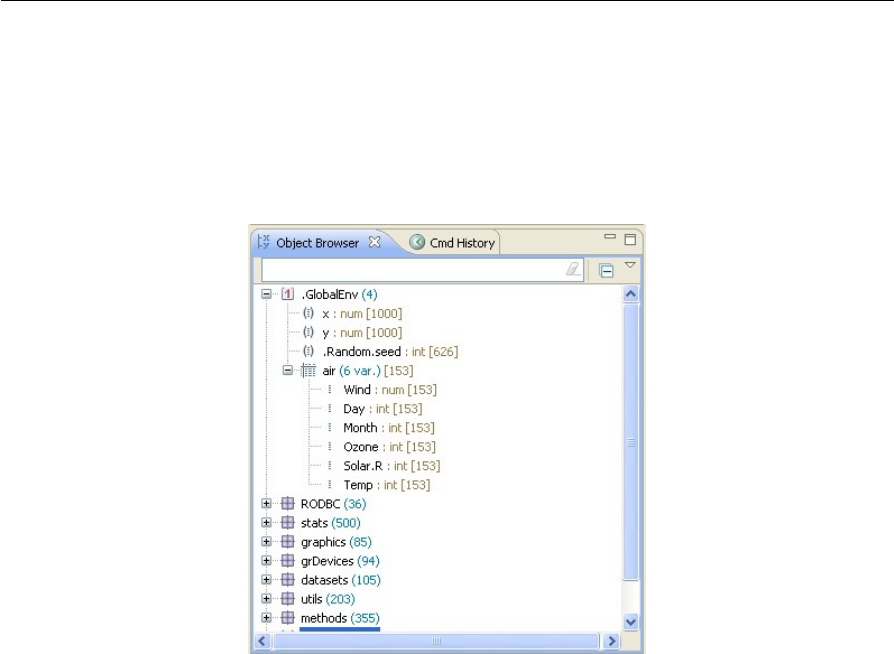Select 'Temp : int [153]' column
This screenshot has width=894, height=654.
pyautogui.click(x=387, y=485)
